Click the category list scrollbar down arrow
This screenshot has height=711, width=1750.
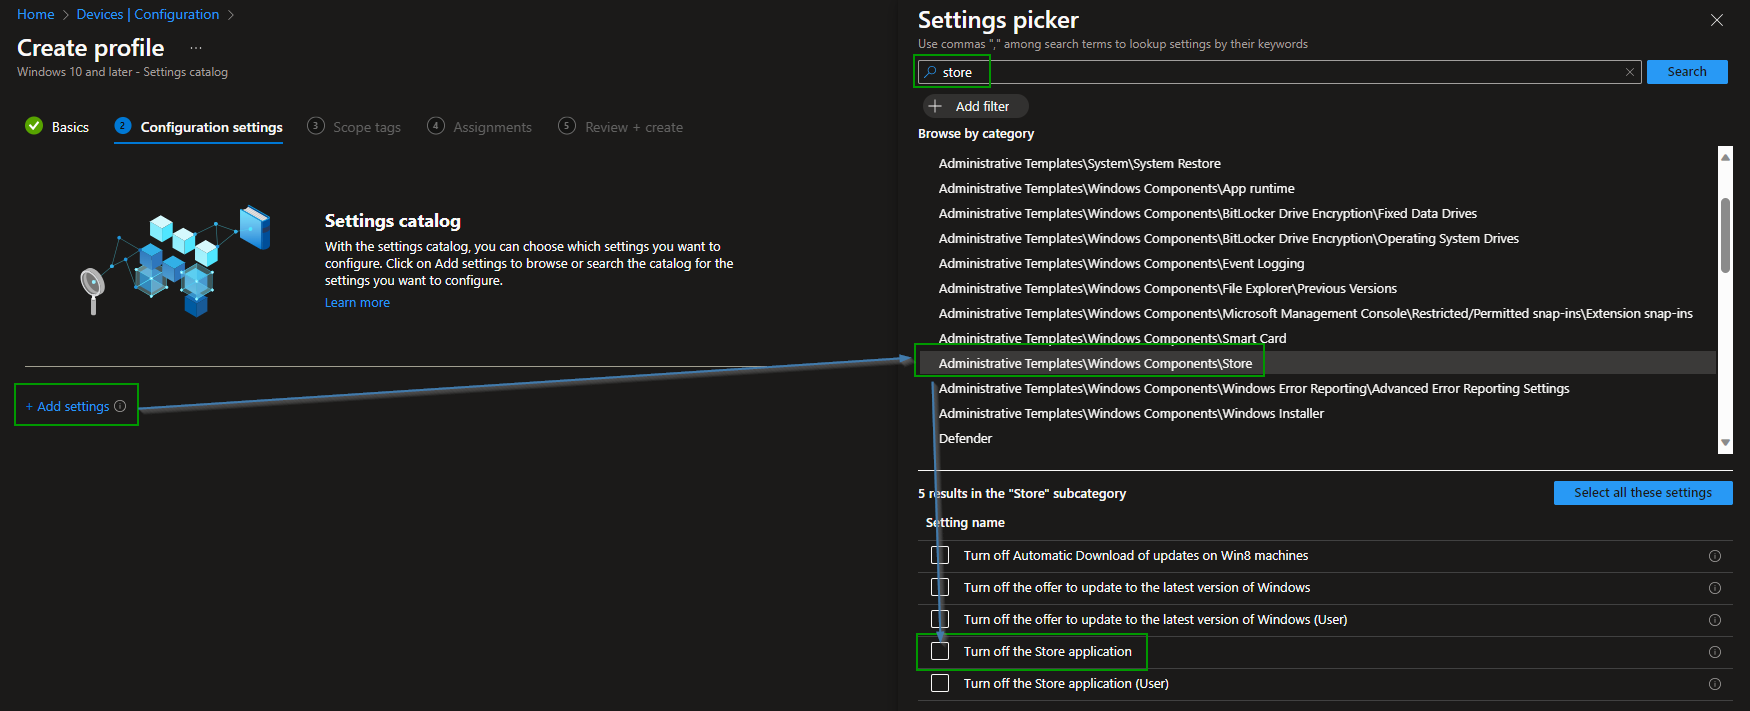click(x=1725, y=443)
